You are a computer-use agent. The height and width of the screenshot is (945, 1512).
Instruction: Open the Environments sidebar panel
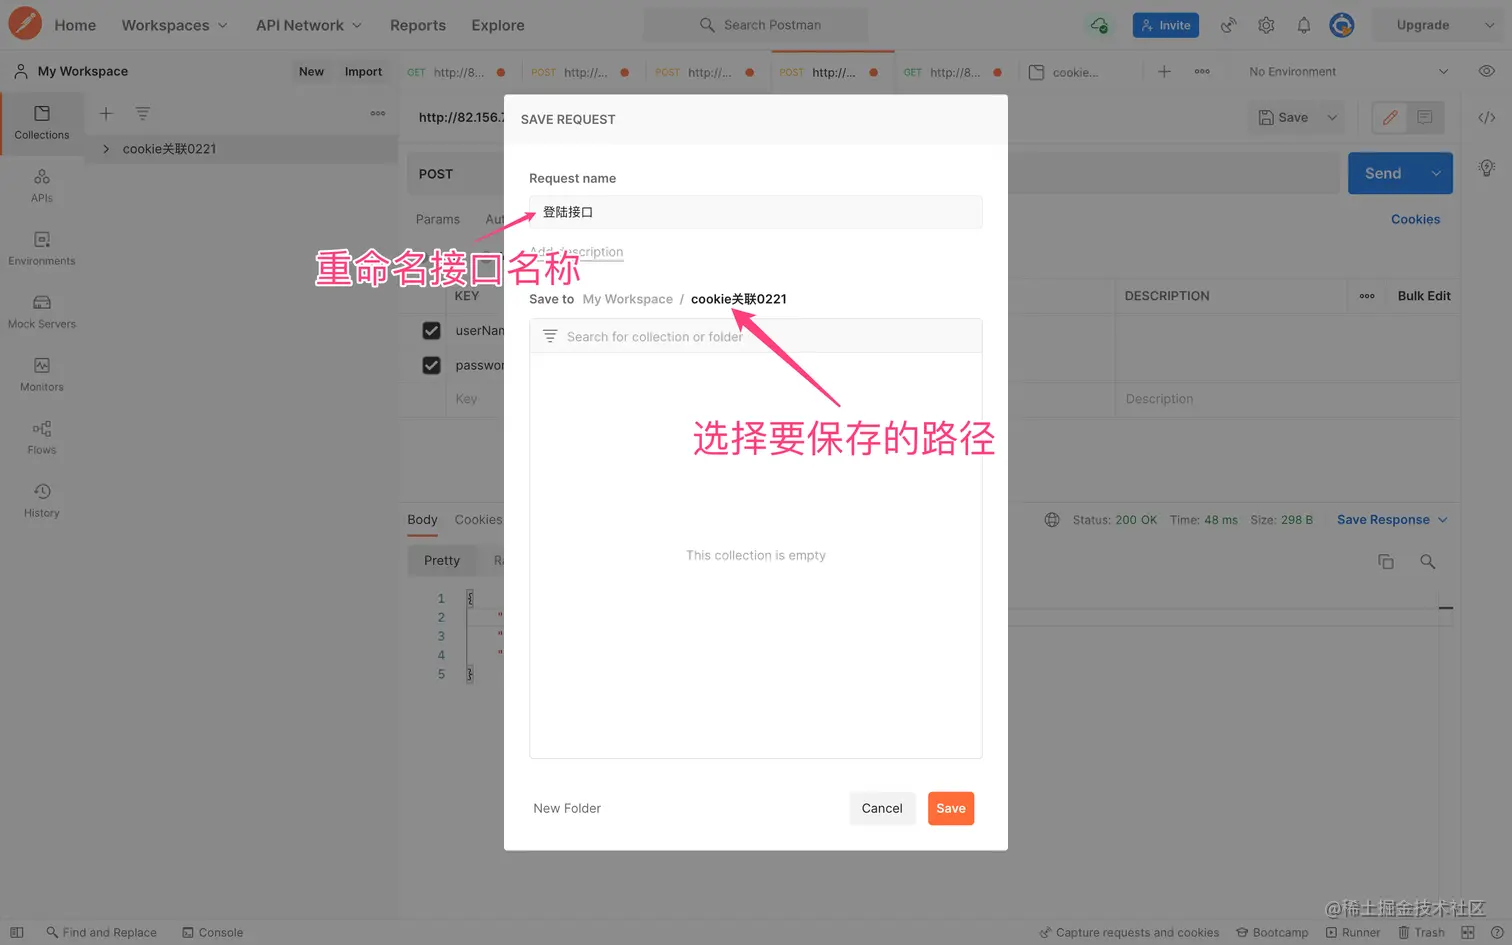(x=42, y=249)
